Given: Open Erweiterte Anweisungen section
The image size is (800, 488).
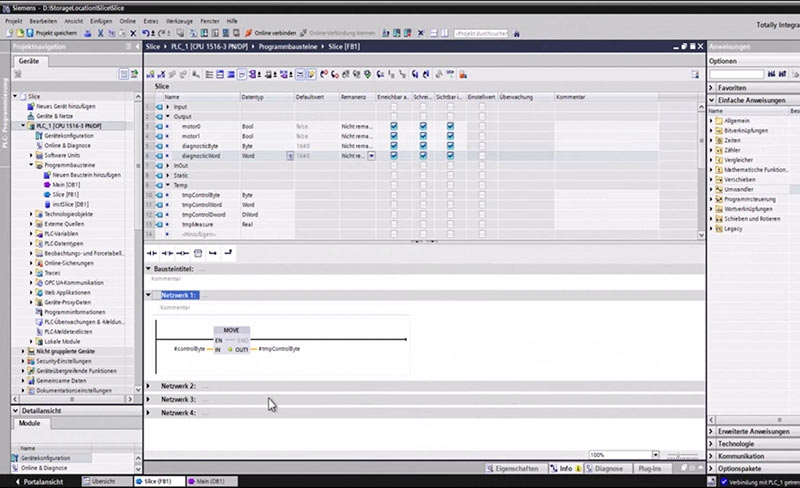Looking at the screenshot, I should [x=753, y=431].
